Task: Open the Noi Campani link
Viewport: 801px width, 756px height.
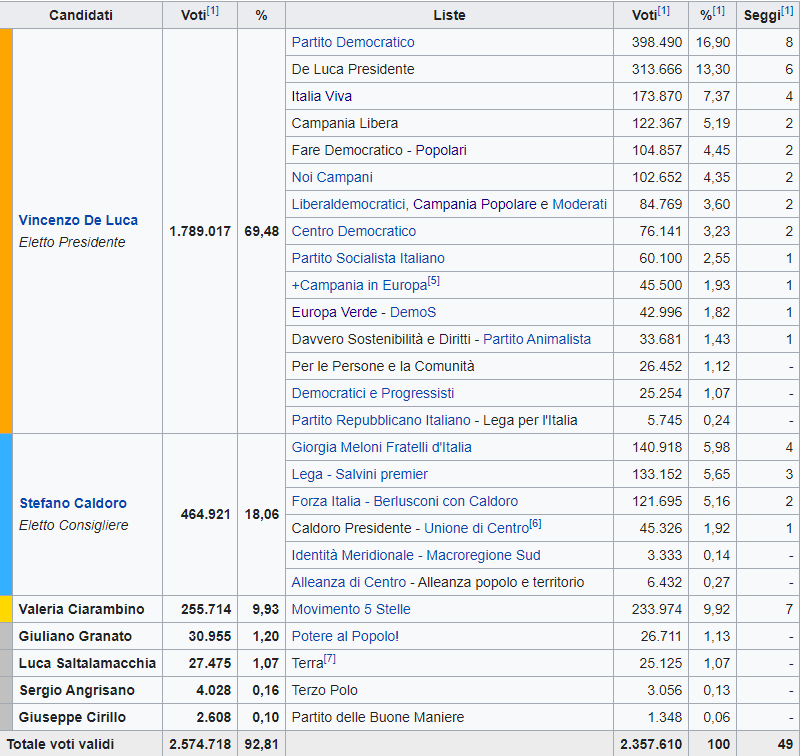Action: tap(331, 177)
